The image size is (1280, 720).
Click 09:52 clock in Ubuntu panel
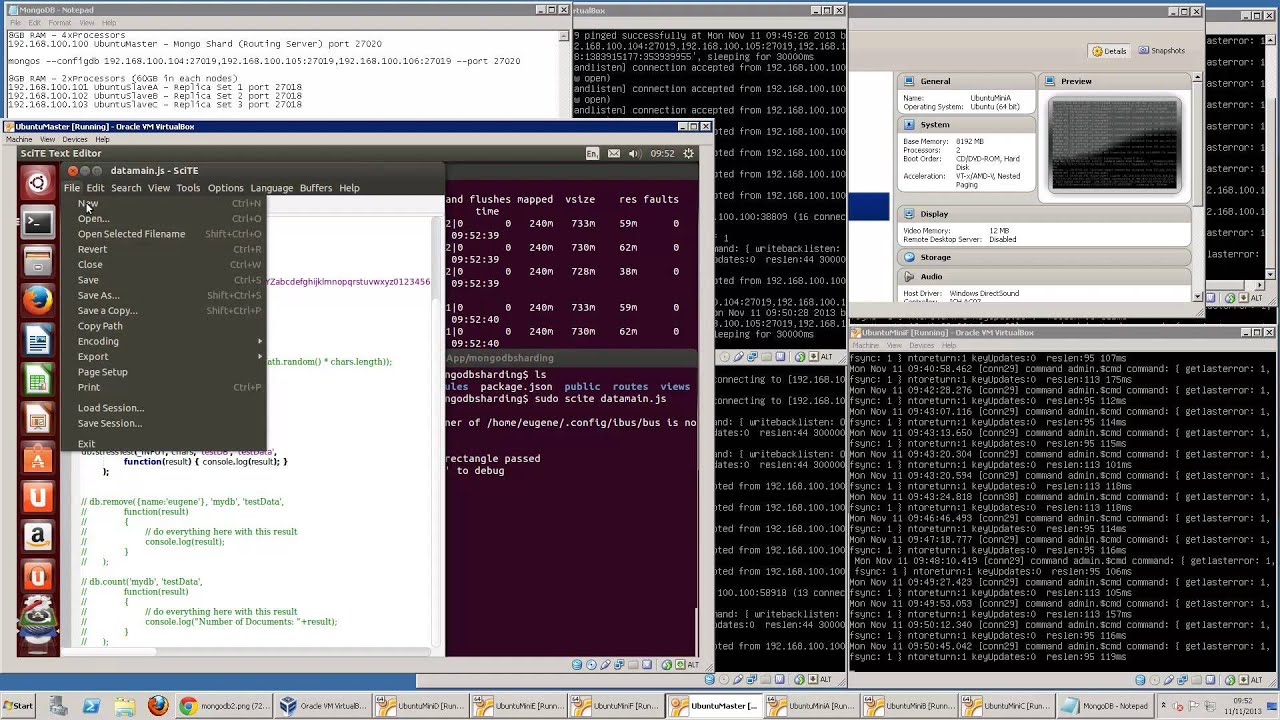(x=662, y=154)
